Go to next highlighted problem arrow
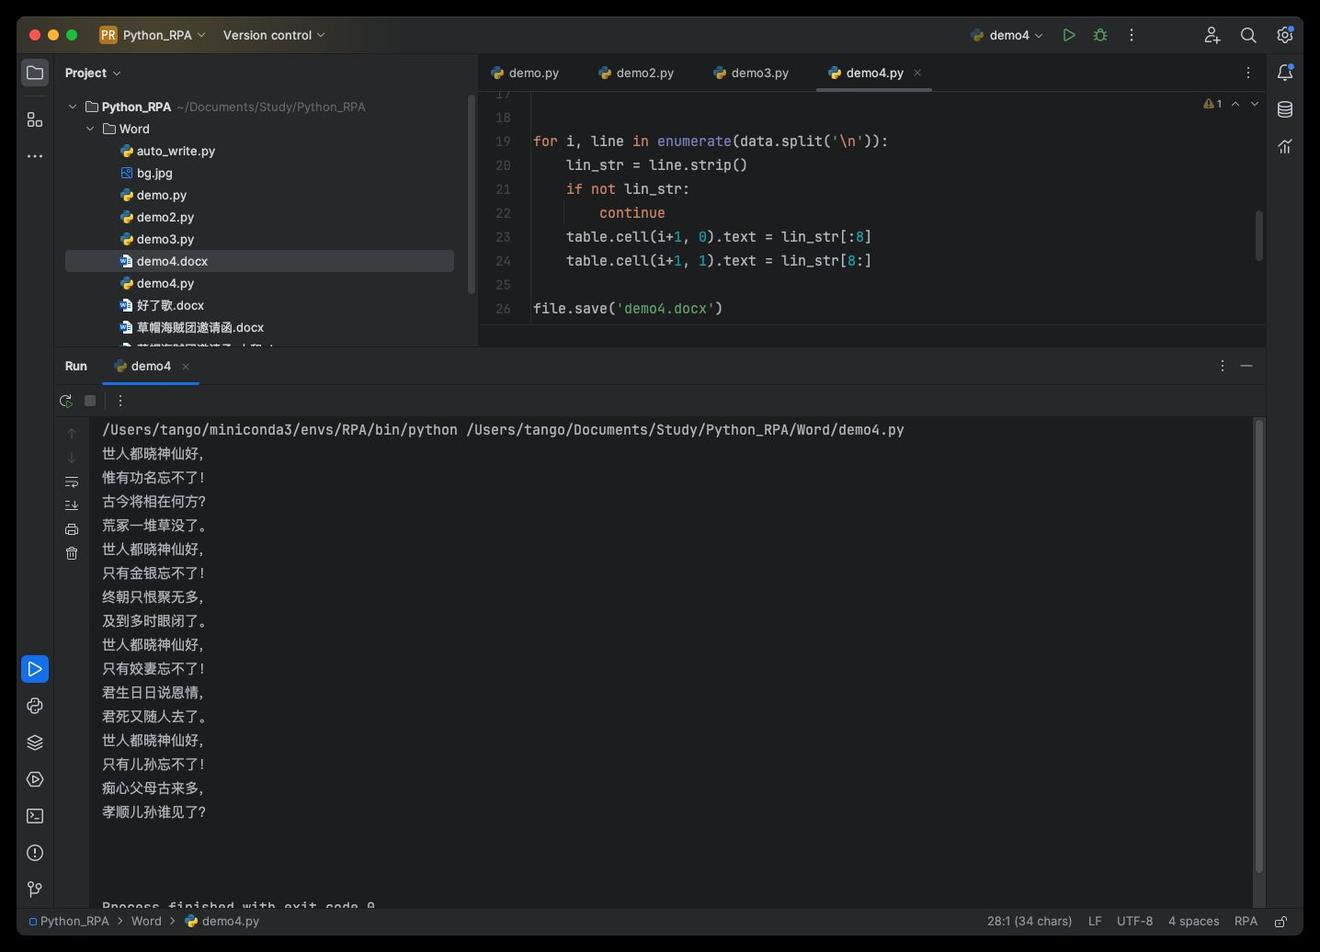The height and width of the screenshot is (952, 1320). click(x=1255, y=104)
